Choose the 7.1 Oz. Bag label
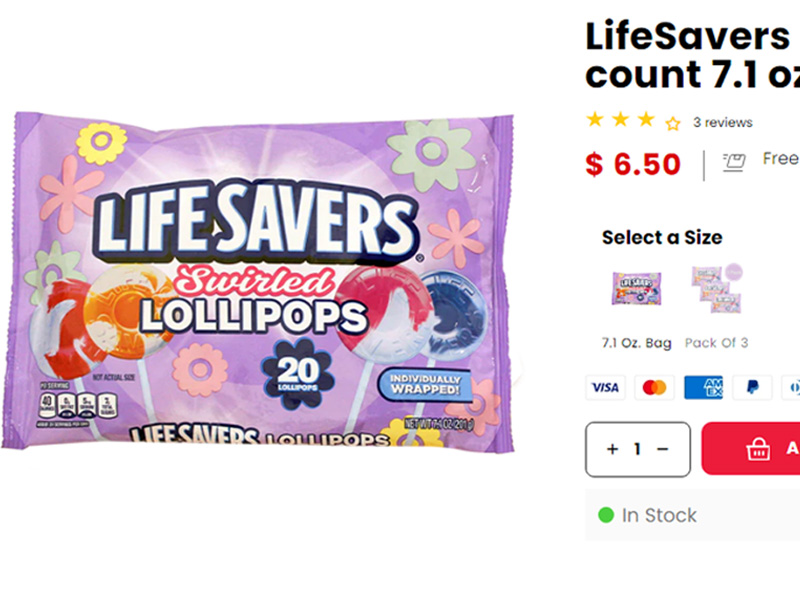The image size is (800, 600). (637, 343)
